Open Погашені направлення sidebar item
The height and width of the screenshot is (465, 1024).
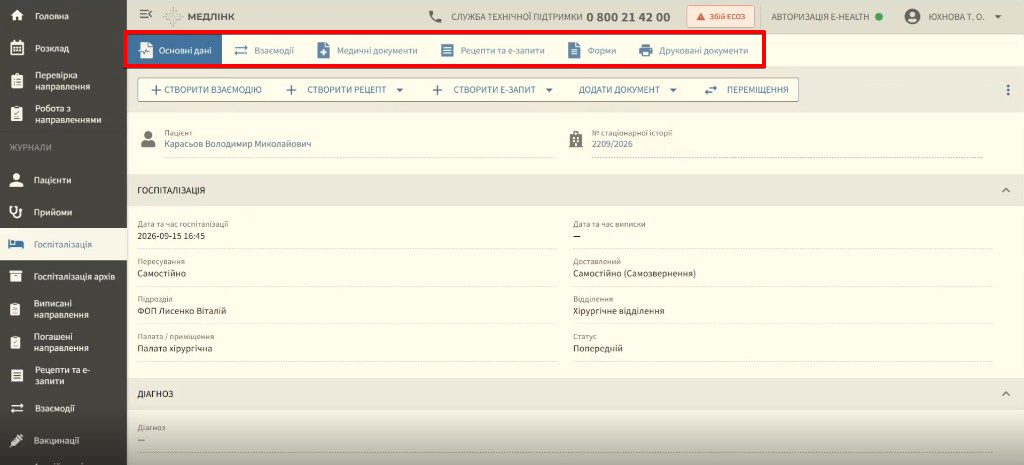pos(63,343)
